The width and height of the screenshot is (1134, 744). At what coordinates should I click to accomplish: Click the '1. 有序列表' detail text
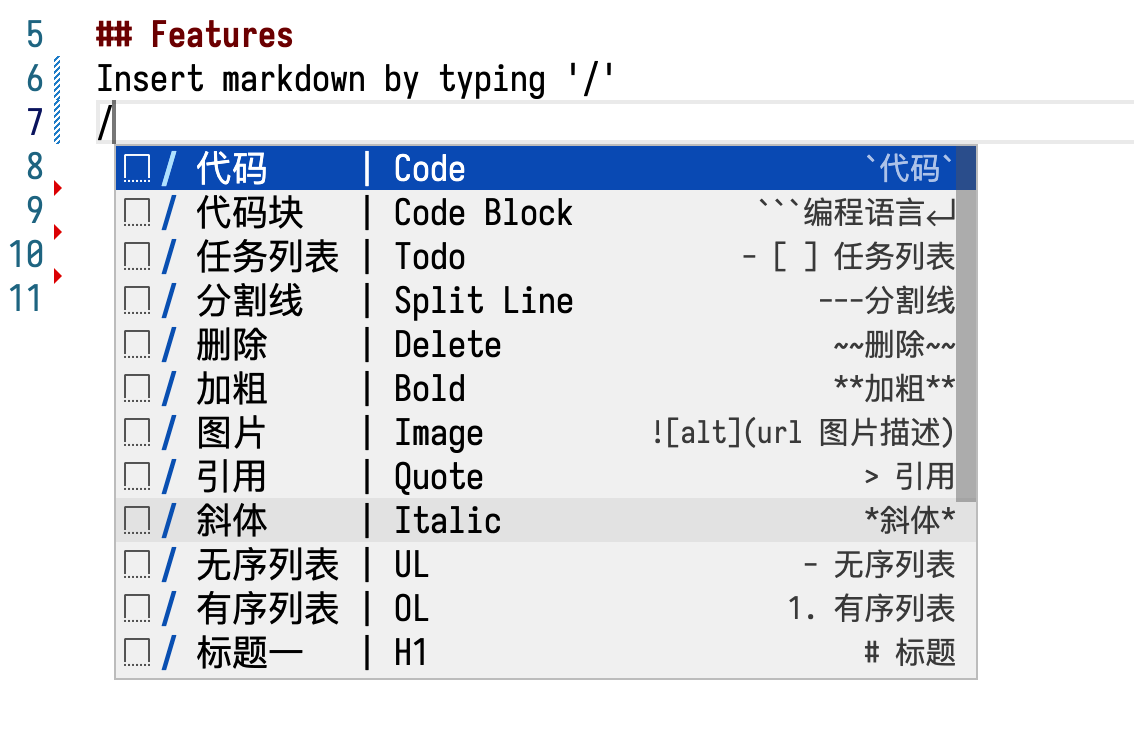point(871,609)
